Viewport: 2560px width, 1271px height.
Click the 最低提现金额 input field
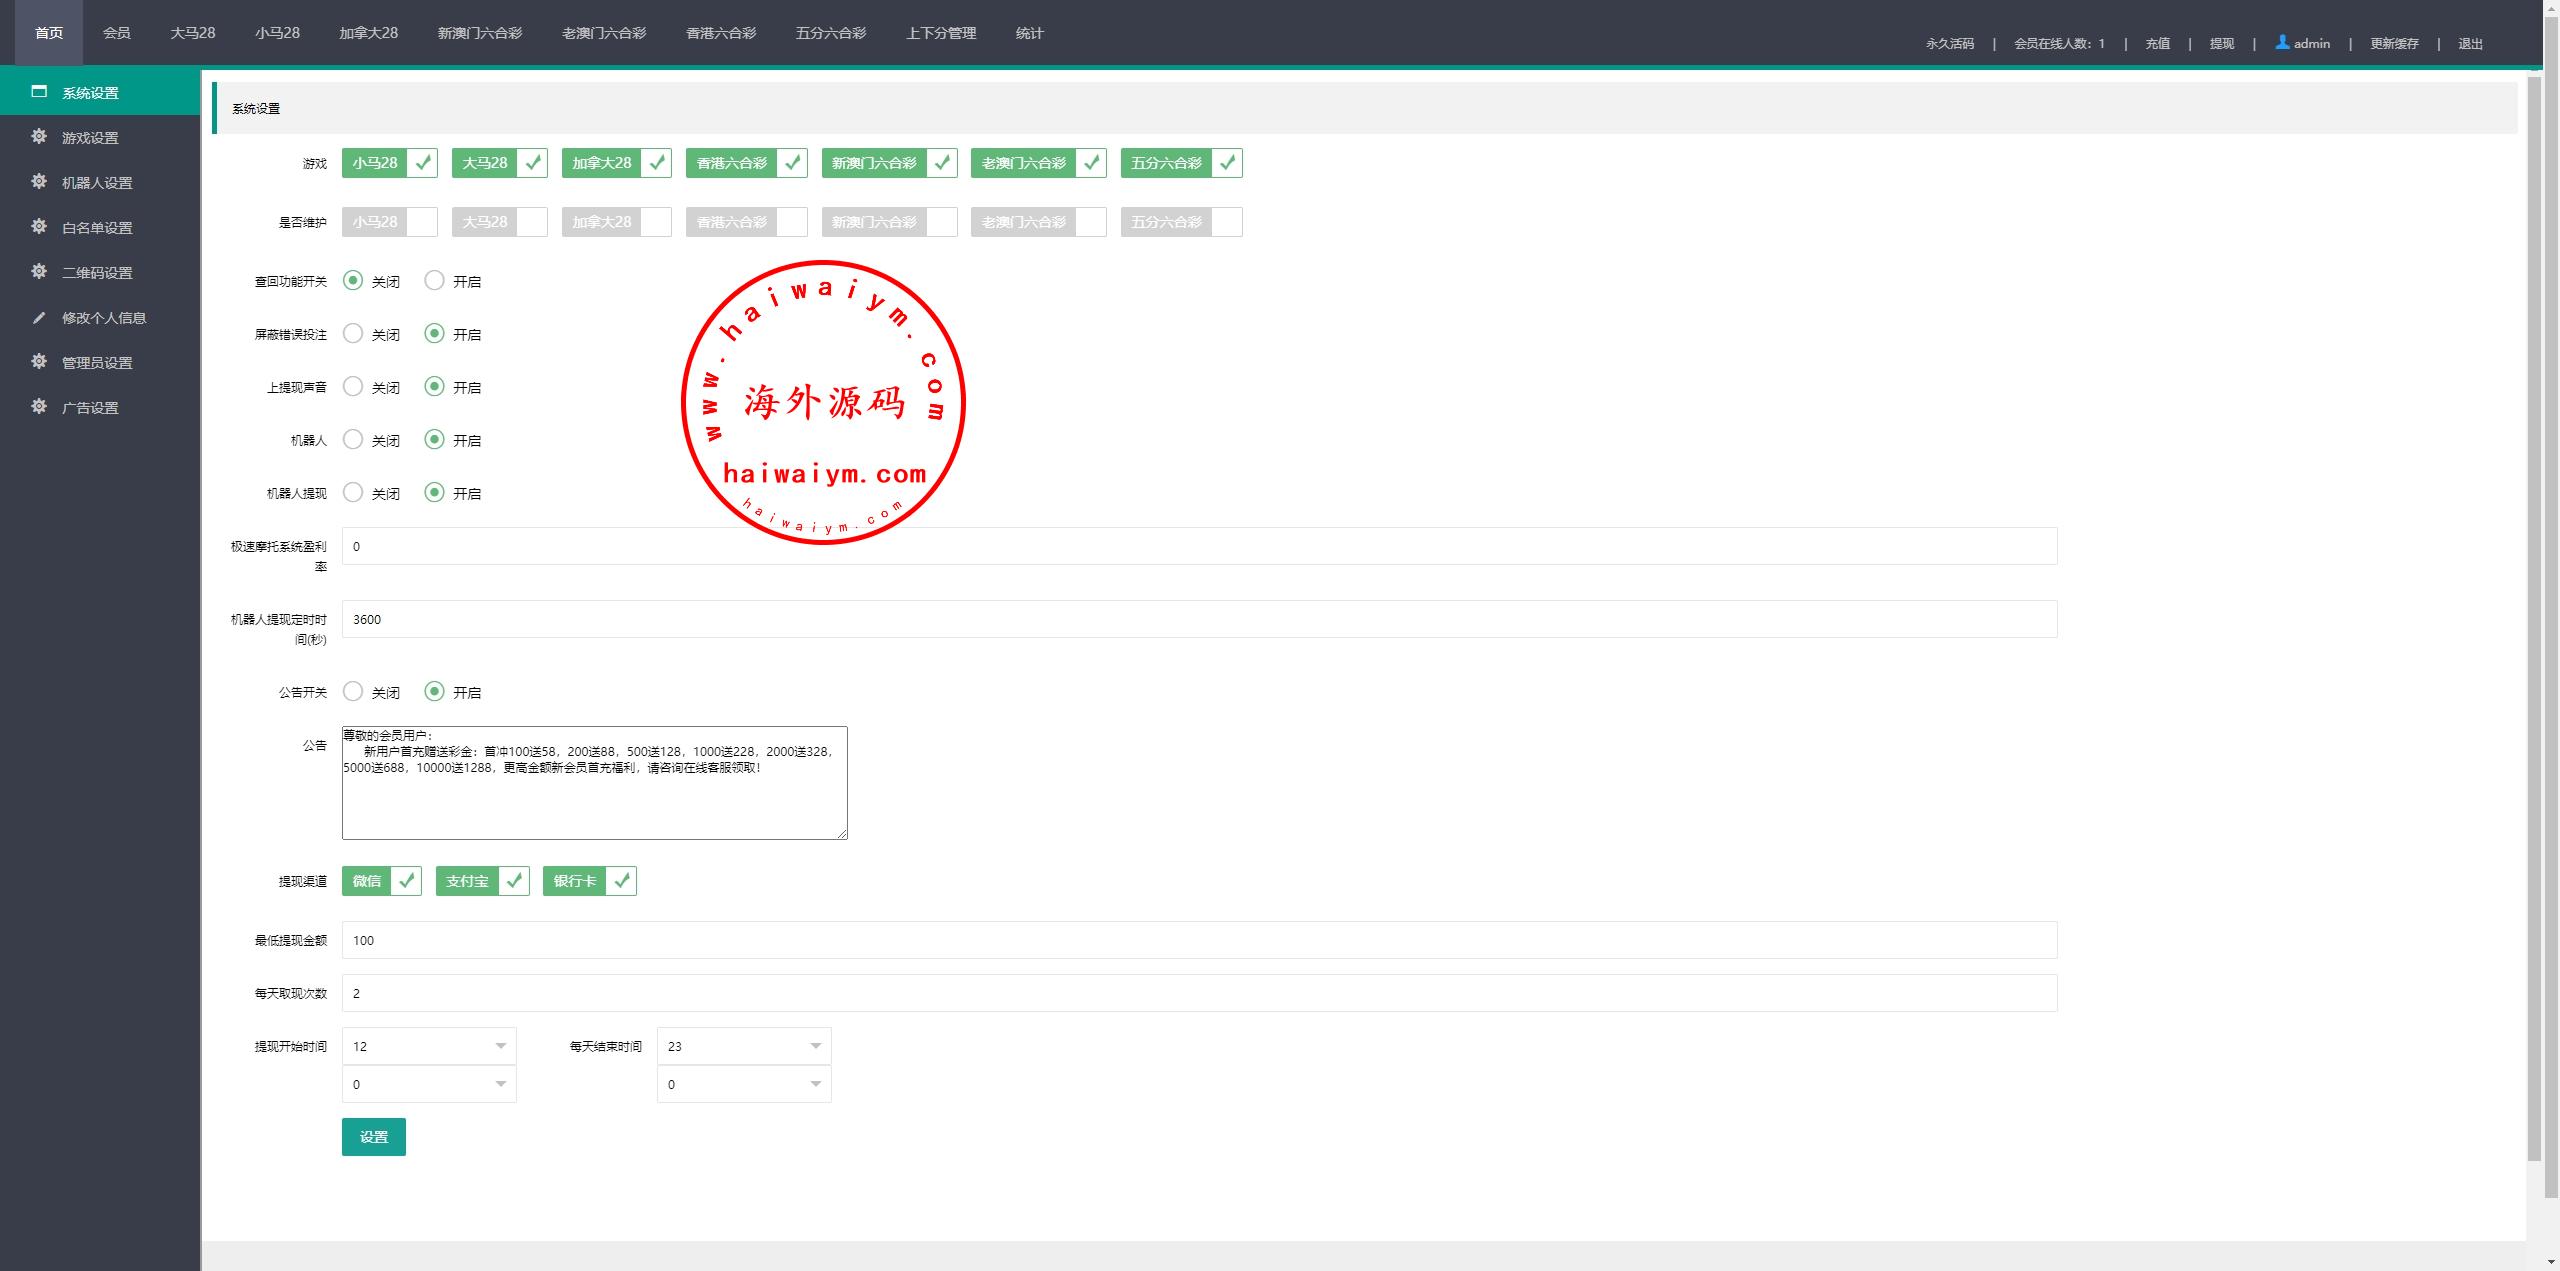point(1199,940)
